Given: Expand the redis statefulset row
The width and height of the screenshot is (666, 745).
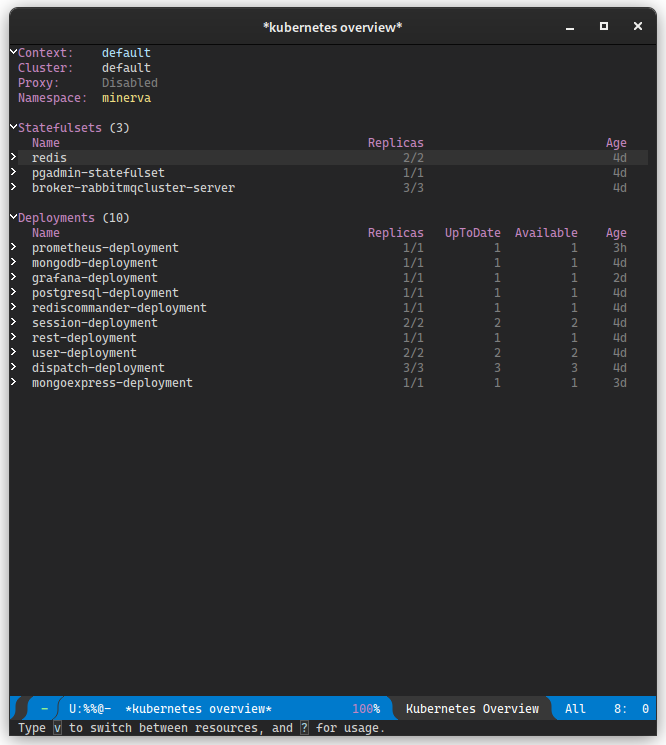Looking at the screenshot, I should pos(13,157).
